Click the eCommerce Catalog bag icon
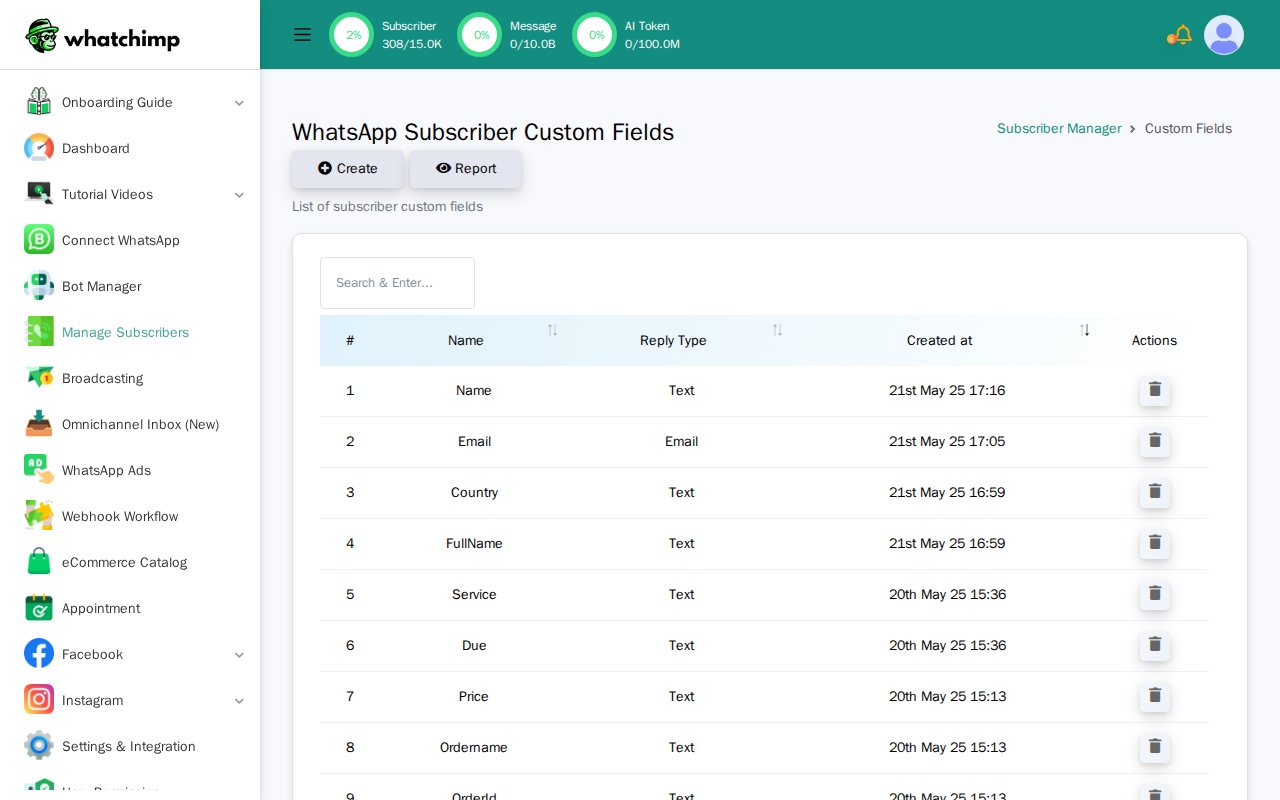Viewport: 1280px width, 800px height. [39, 562]
